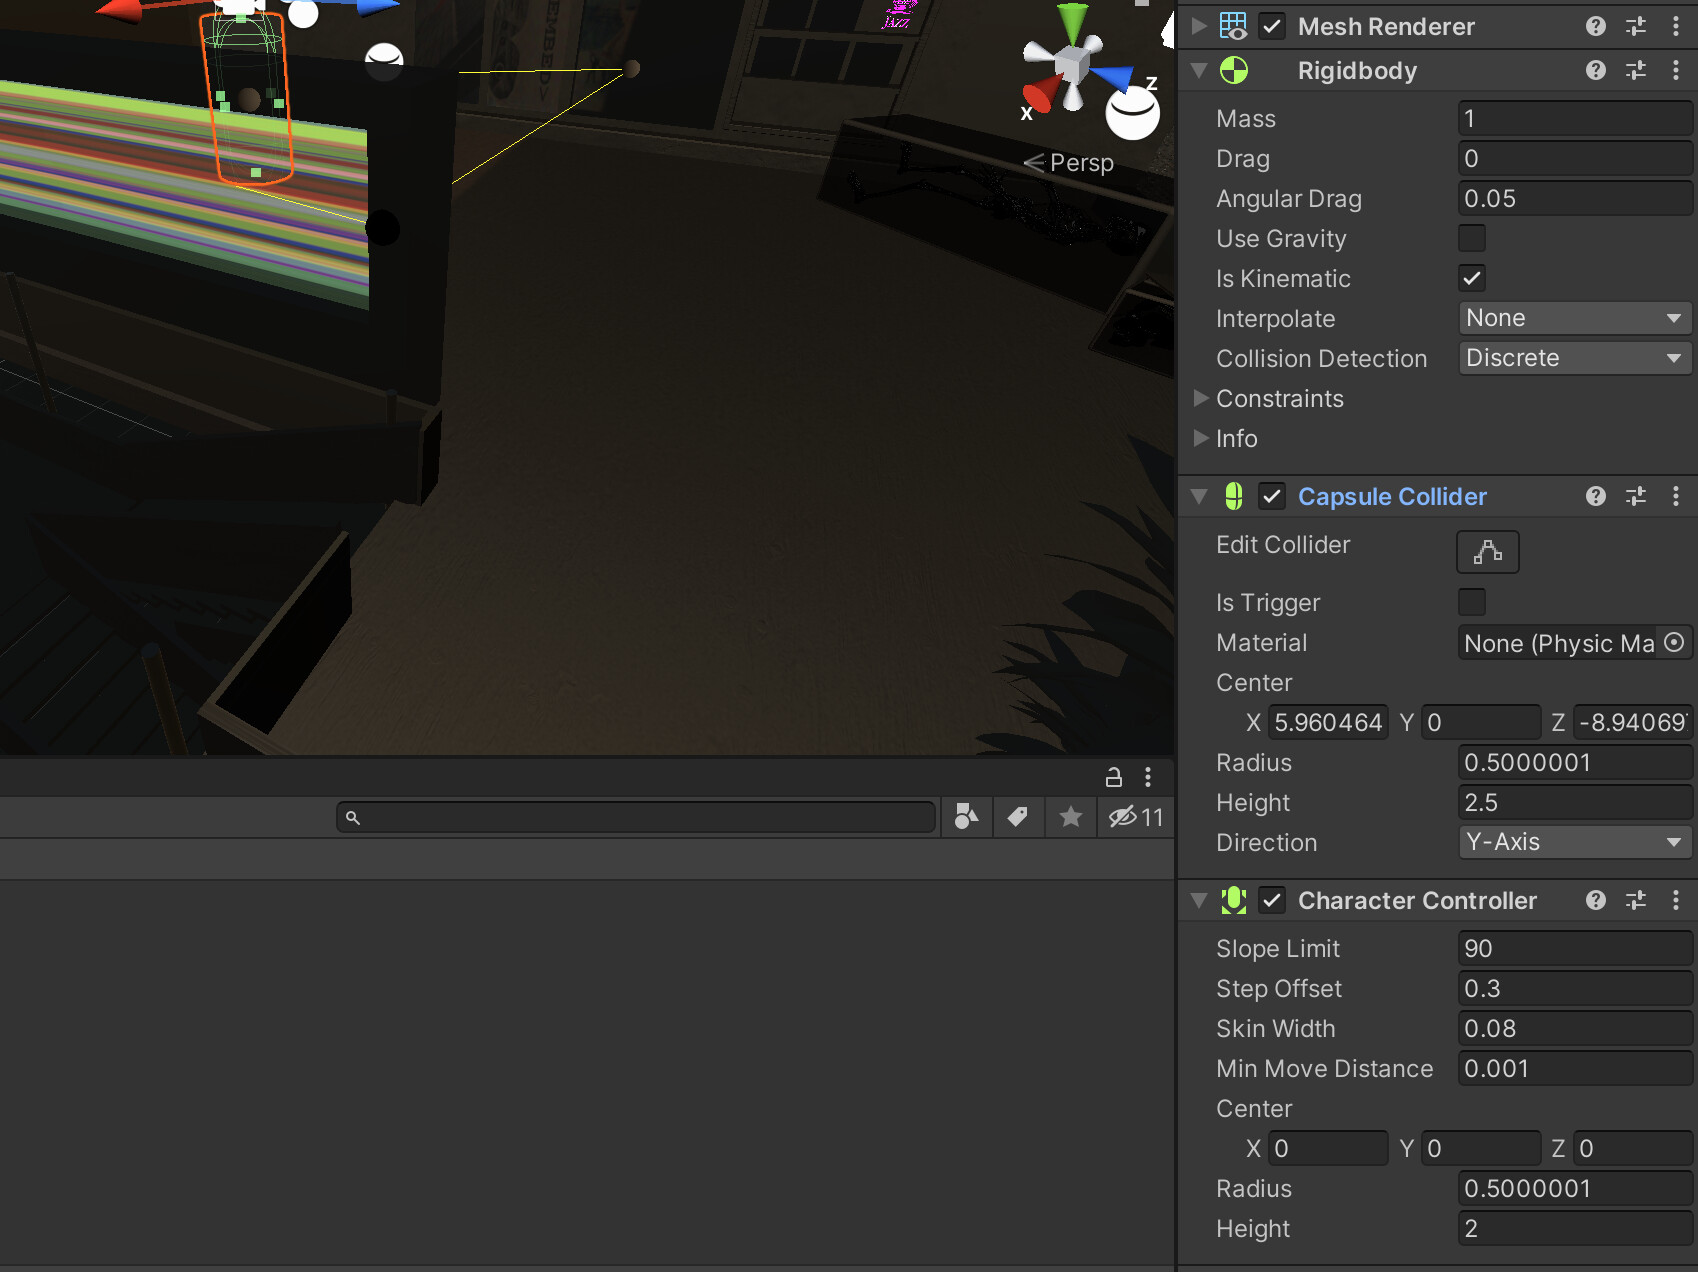The image size is (1698, 1272).
Task: Click the Capsule Collider presets icon
Action: pos(1636,496)
